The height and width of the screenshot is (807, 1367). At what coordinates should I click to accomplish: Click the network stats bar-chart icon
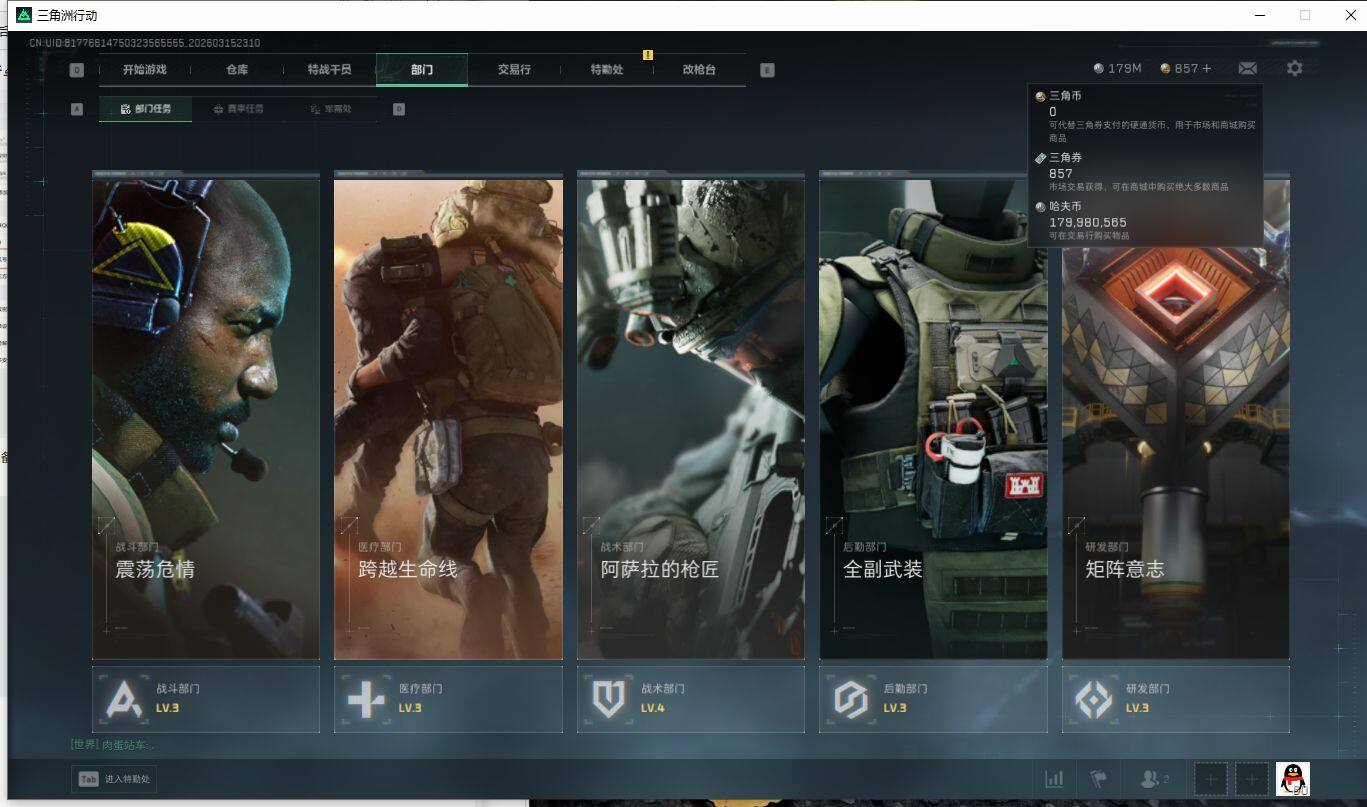(x=1053, y=779)
